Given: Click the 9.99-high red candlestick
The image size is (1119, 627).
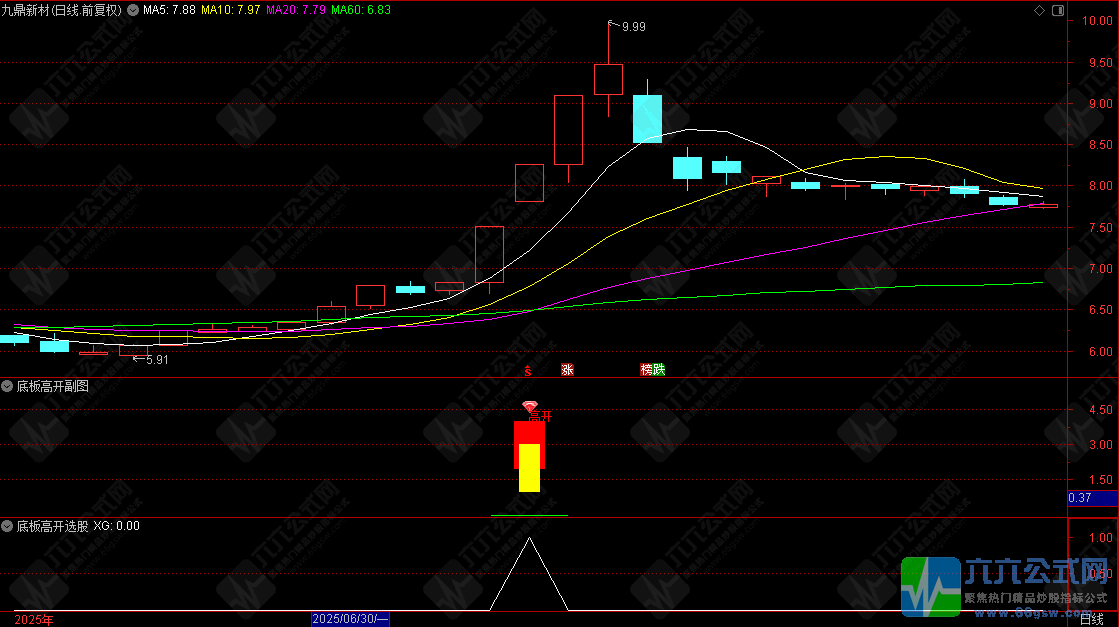Looking at the screenshot, I should click(x=609, y=78).
